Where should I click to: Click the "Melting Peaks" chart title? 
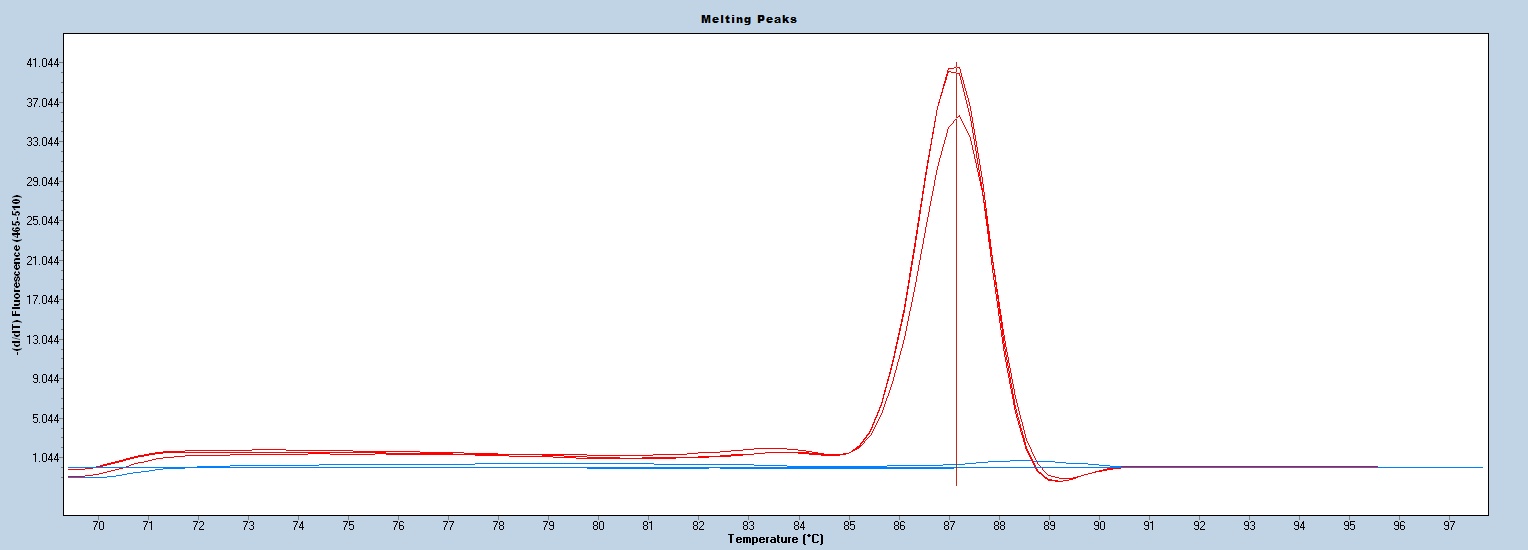click(x=763, y=19)
